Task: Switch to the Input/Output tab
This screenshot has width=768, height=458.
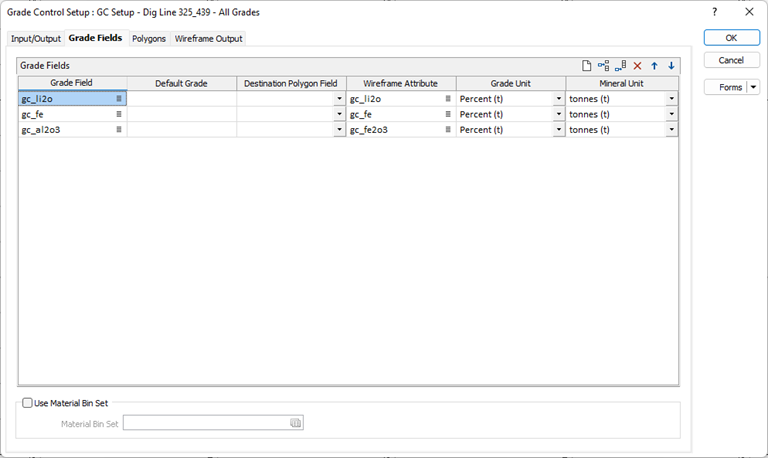Action: 35,39
